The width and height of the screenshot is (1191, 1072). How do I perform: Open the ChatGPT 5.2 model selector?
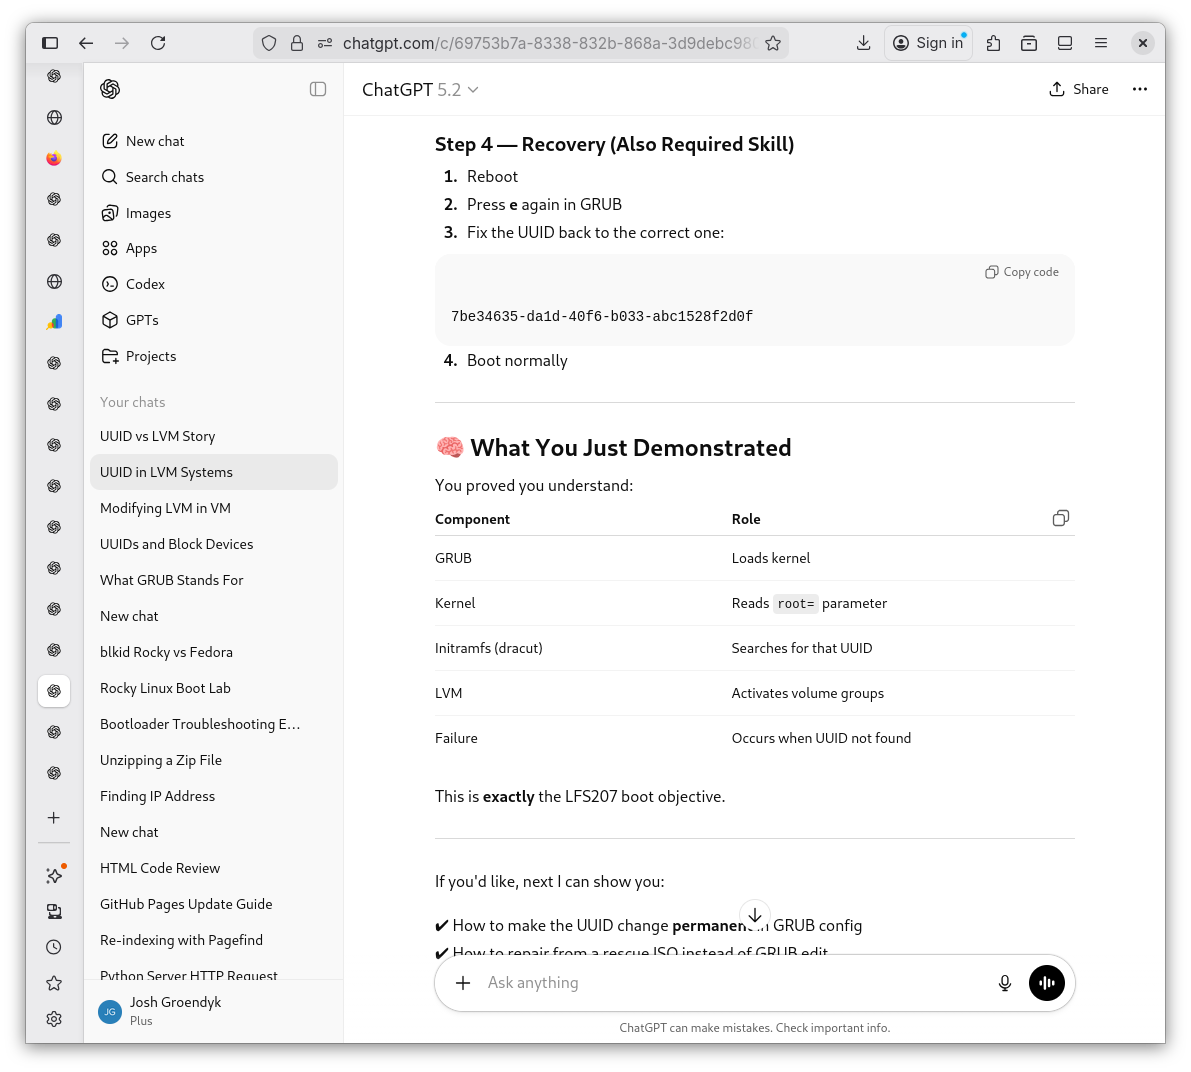[x=420, y=89]
